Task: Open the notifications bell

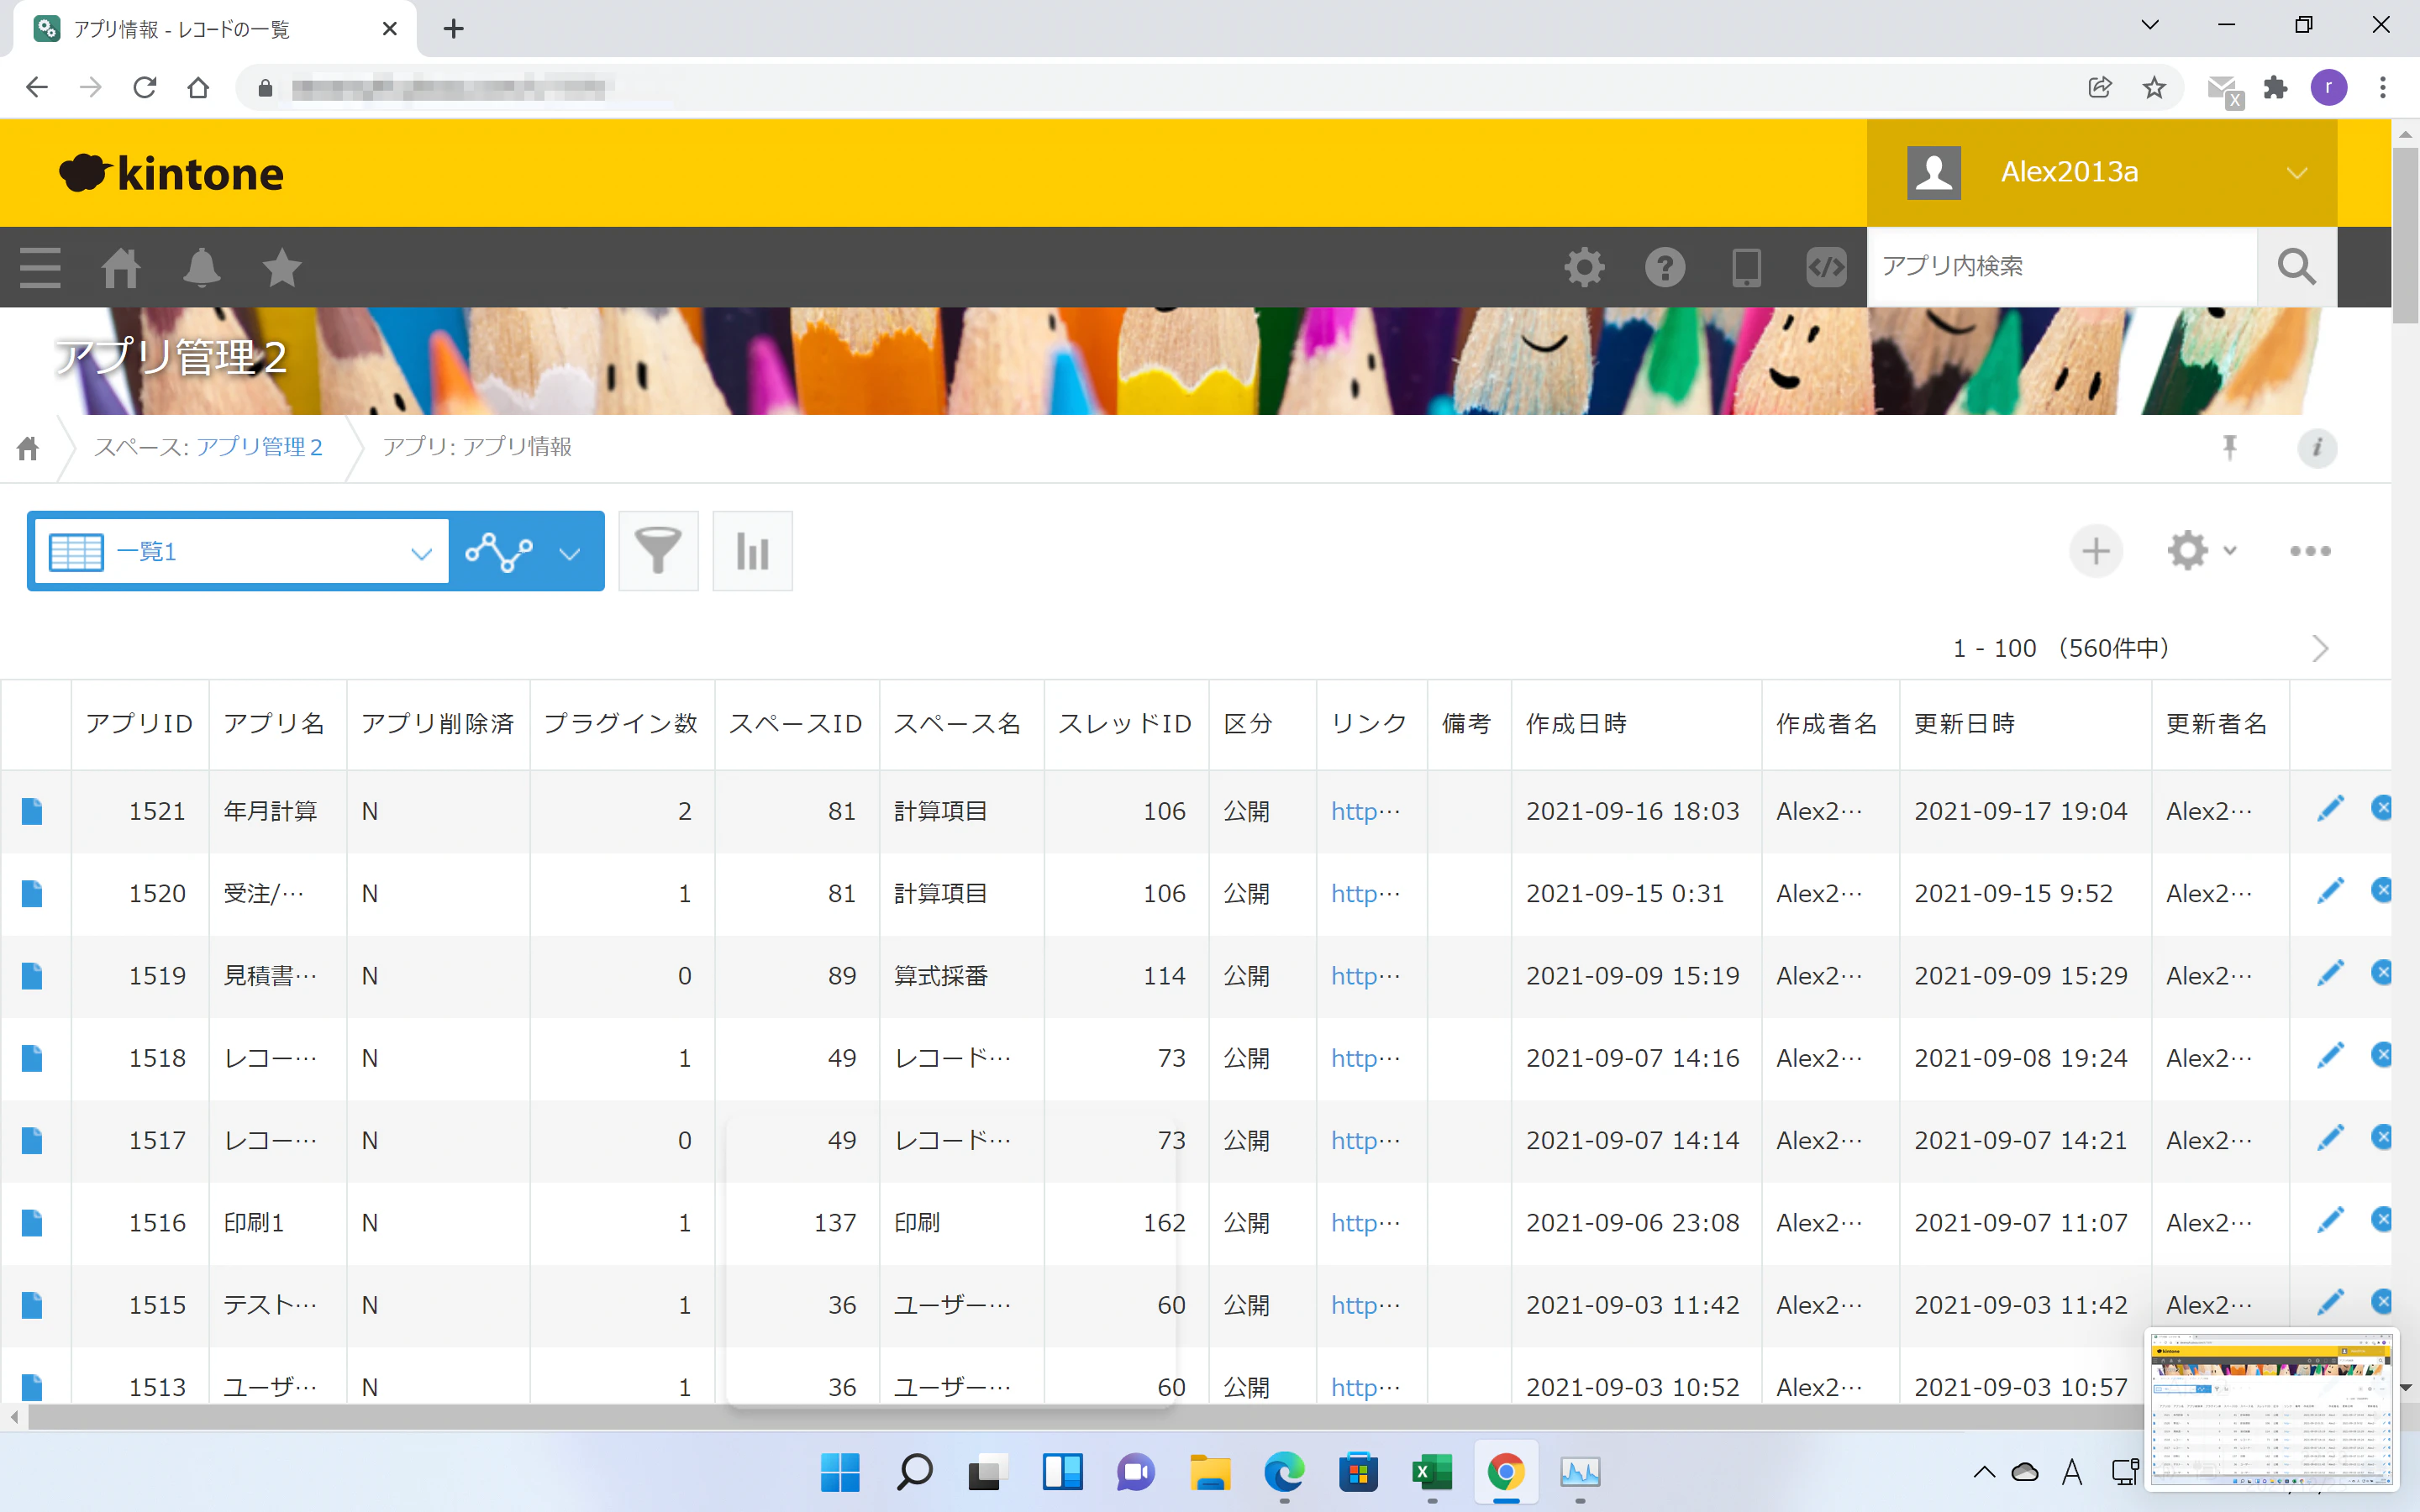Action: click(202, 267)
